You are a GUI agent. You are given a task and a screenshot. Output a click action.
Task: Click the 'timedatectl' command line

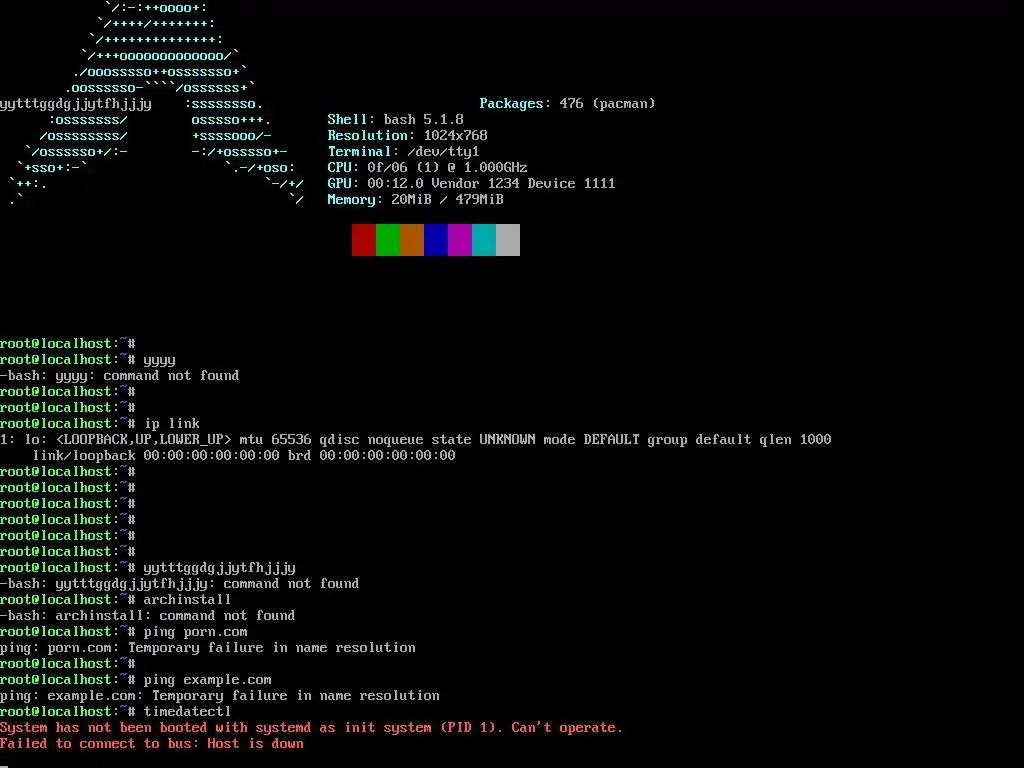116,712
